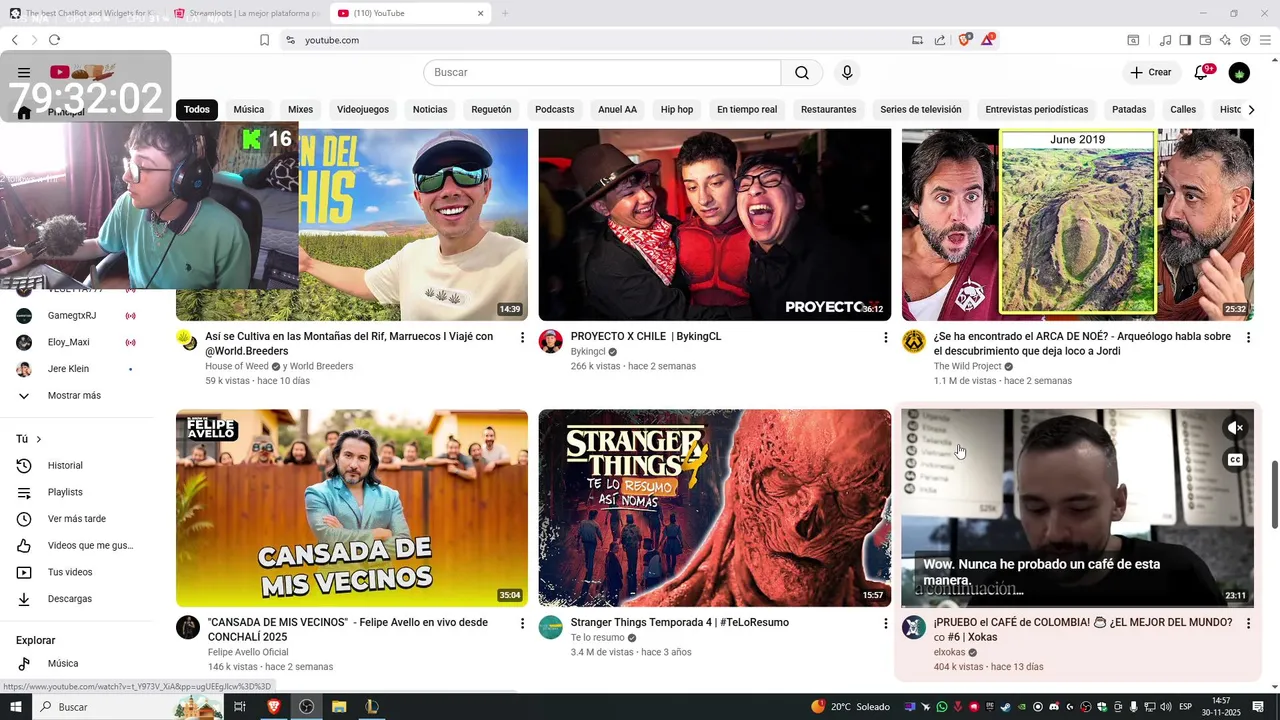The width and height of the screenshot is (1280, 720).
Task: Select the Noticias category chip
Action: pyautogui.click(x=430, y=110)
